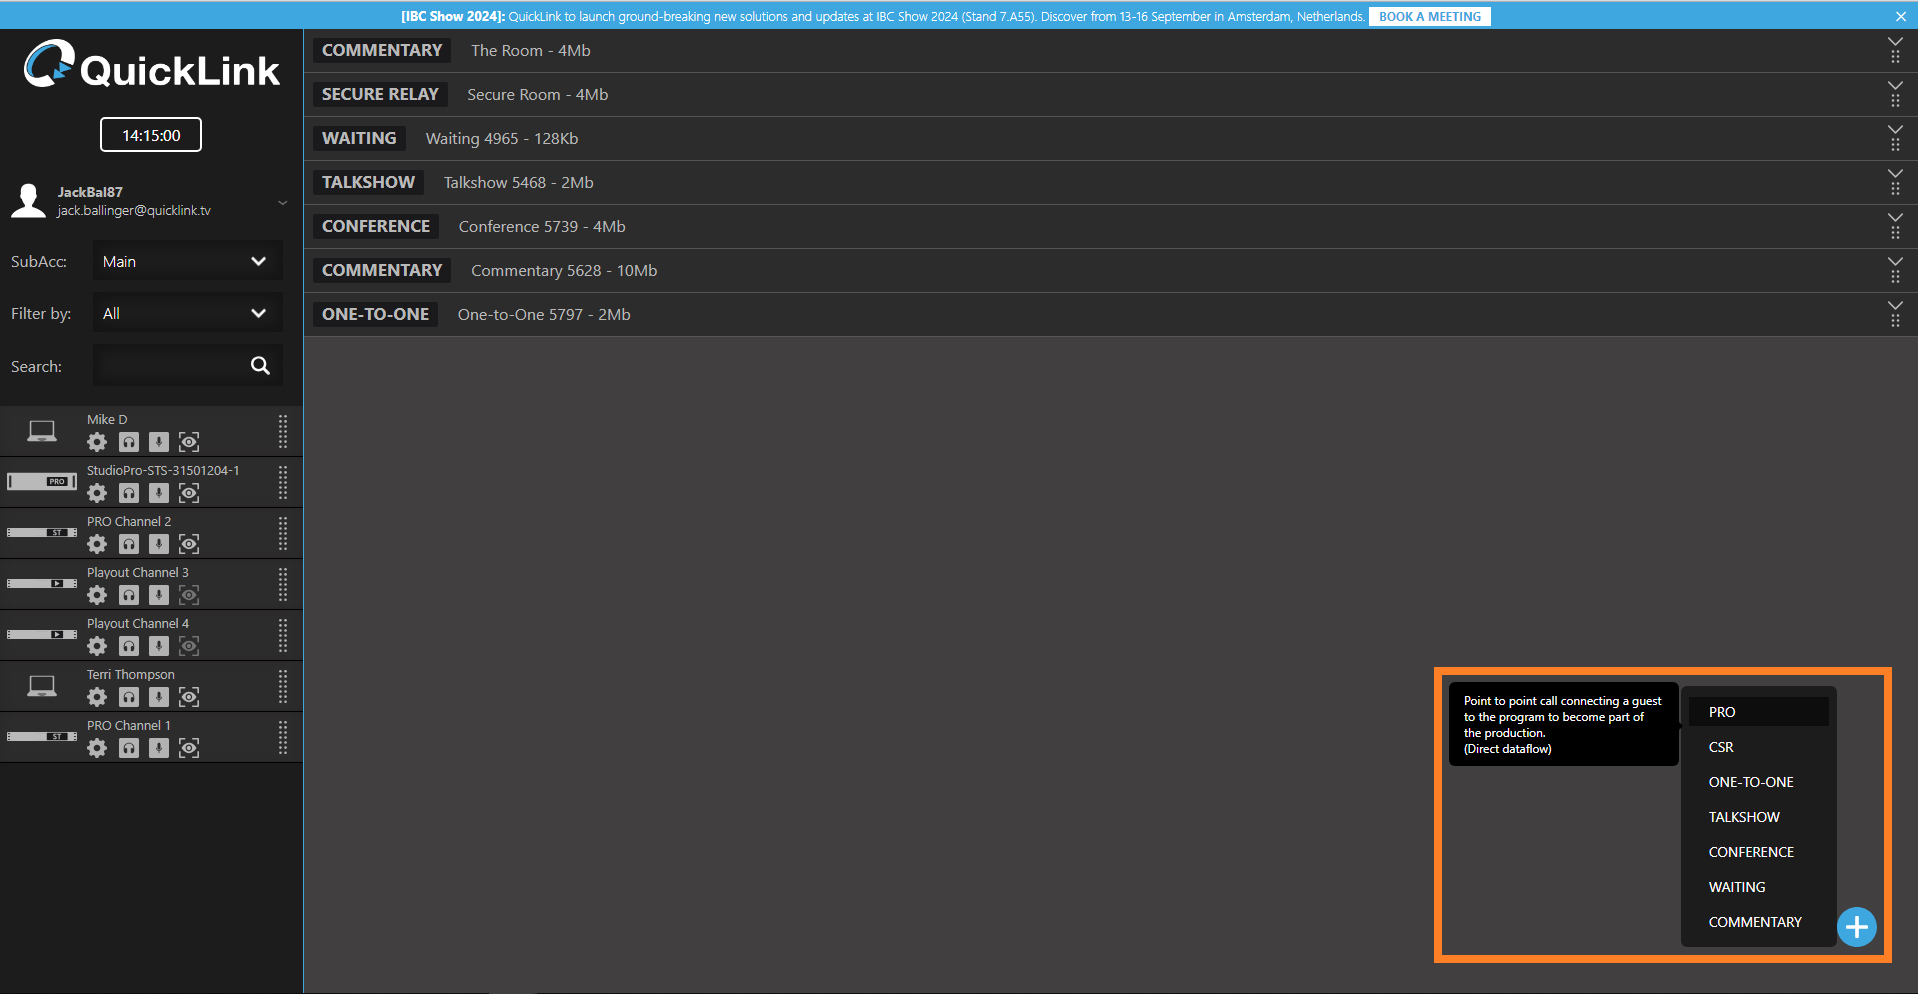Screen dimensions: 1918x994
Task: Choose CONFERENCE in the room type menu
Action: (1750, 852)
